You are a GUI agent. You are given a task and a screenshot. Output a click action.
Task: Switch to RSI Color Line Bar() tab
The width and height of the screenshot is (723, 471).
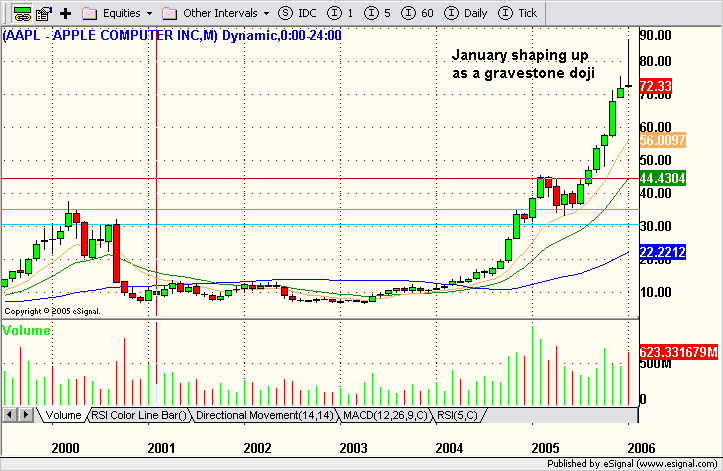(x=139, y=415)
